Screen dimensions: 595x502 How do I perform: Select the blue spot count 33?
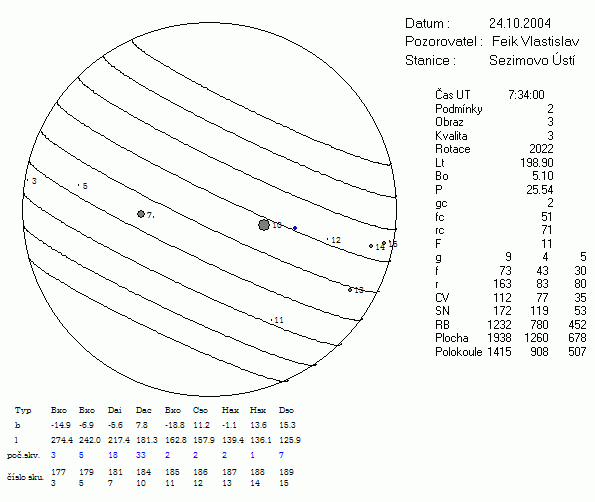click(x=141, y=455)
